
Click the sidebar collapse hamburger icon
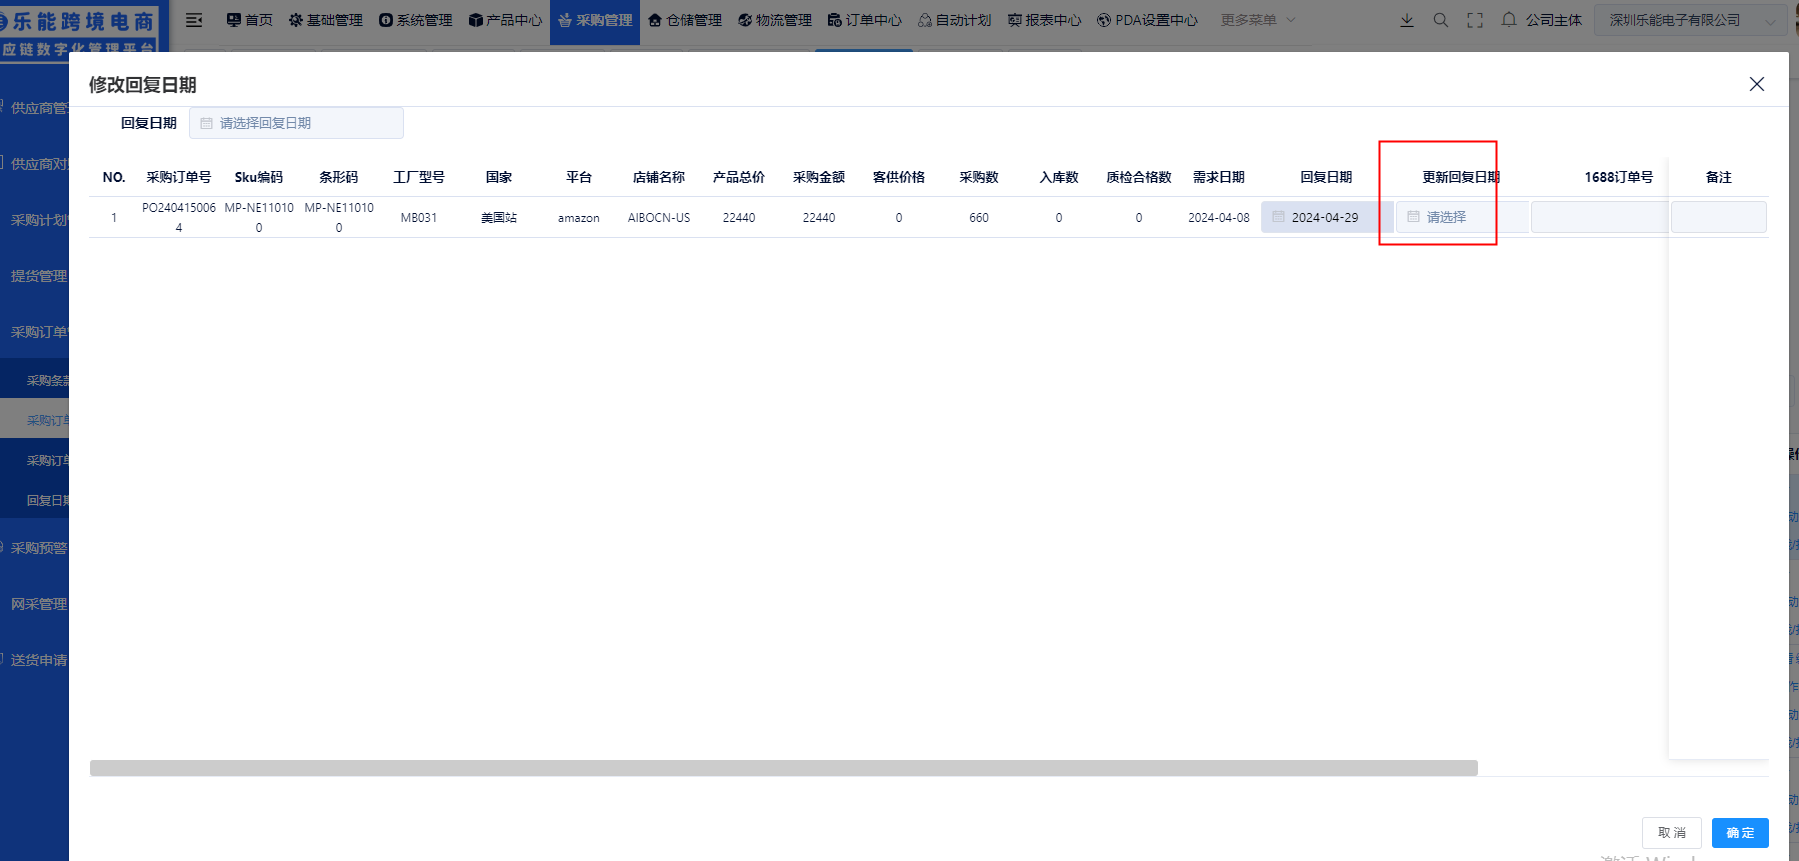[194, 20]
